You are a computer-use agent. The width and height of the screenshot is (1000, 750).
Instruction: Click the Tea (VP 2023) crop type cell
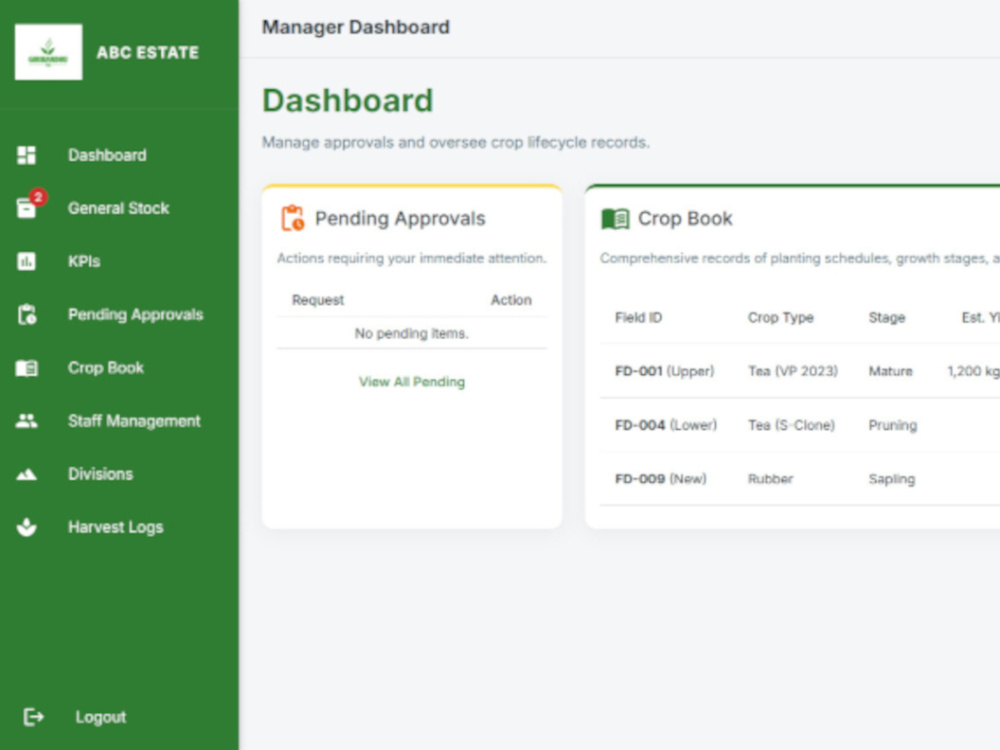[793, 371]
